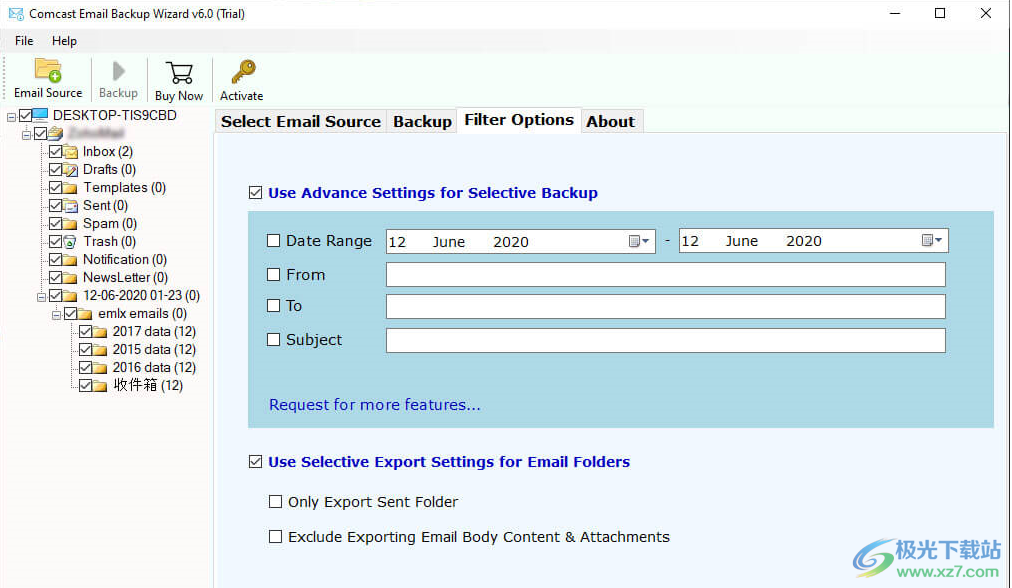Open the end date calendar dropdown
Screen dimensions: 1012x588
click(x=932, y=241)
